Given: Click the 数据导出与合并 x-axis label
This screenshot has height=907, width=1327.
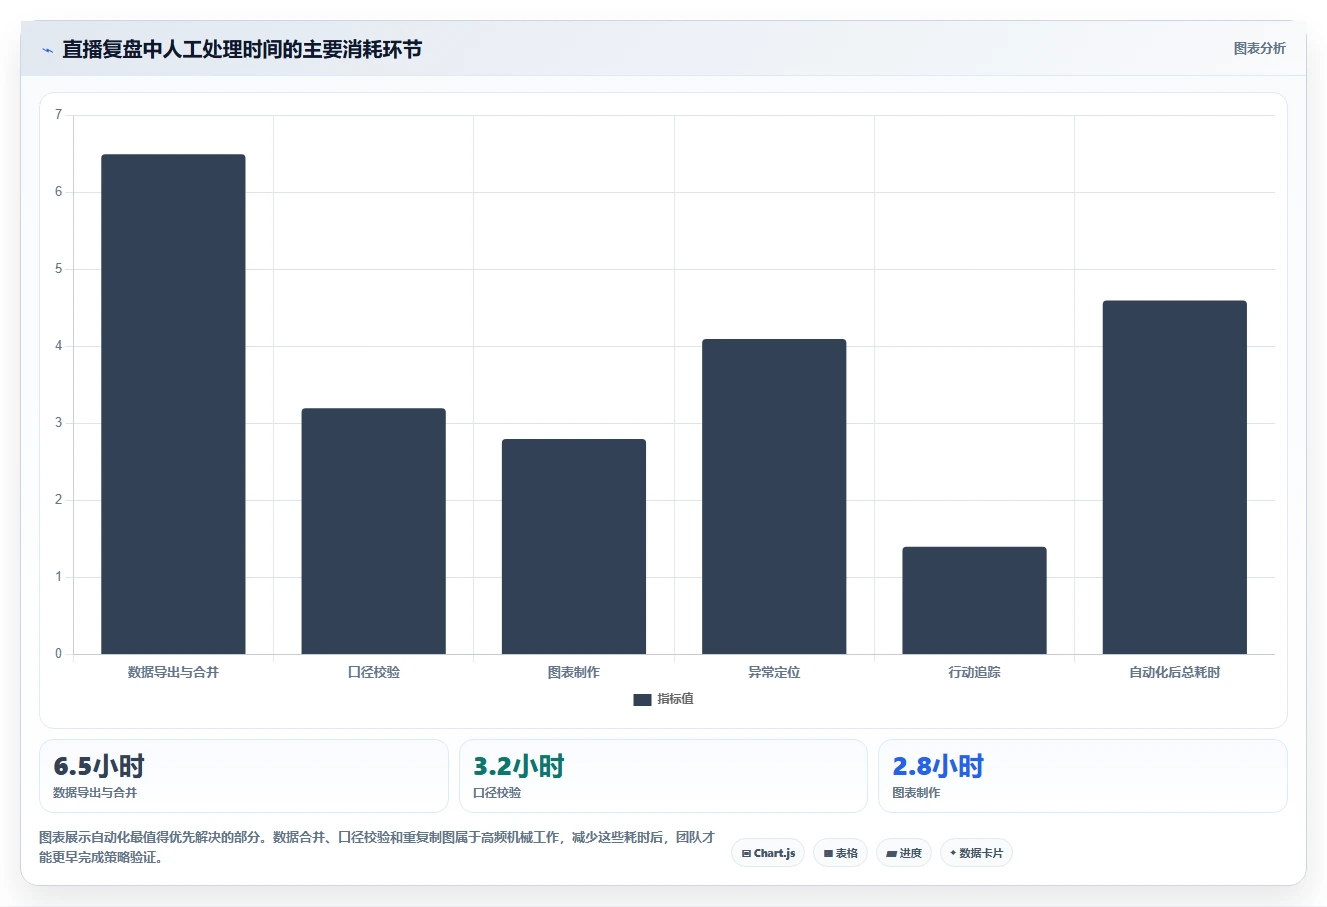Looking at the screenshot, I should click(x=173, y=672).
